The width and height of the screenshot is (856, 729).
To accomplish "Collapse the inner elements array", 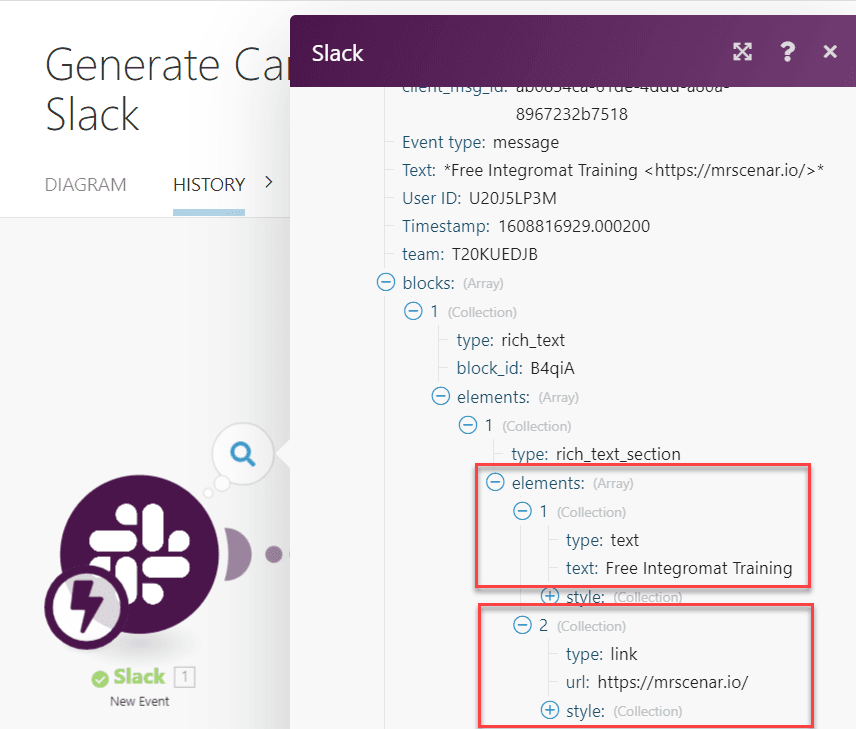I will pyautogui.click(x=494, y=483).
